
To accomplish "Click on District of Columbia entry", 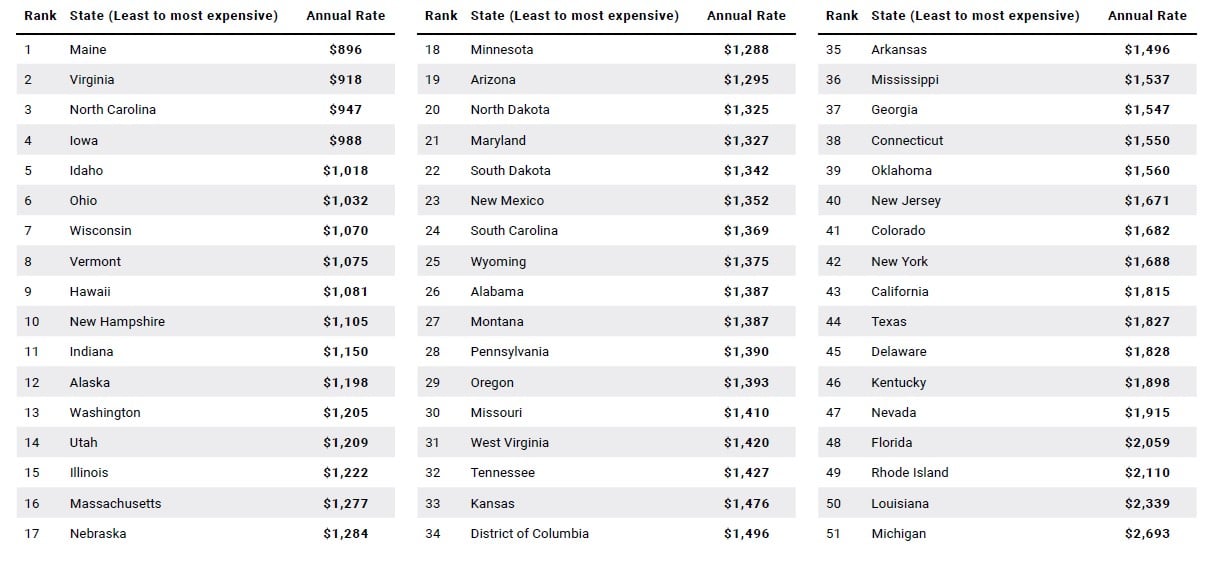I will pyautogui.click(x=529, y=533).
